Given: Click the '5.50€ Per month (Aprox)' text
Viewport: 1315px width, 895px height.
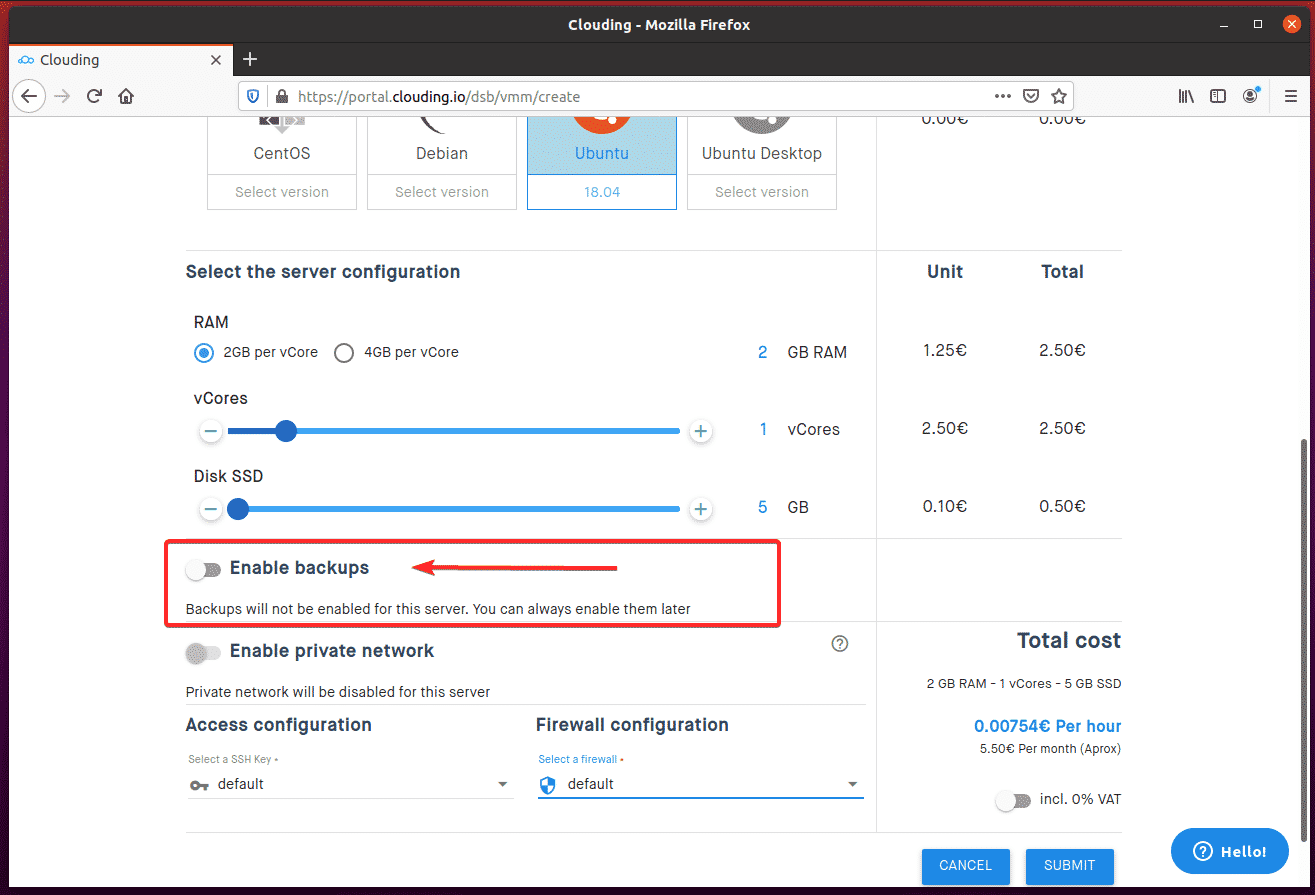Looking at the screenshot, I should tap(1051, 749).
